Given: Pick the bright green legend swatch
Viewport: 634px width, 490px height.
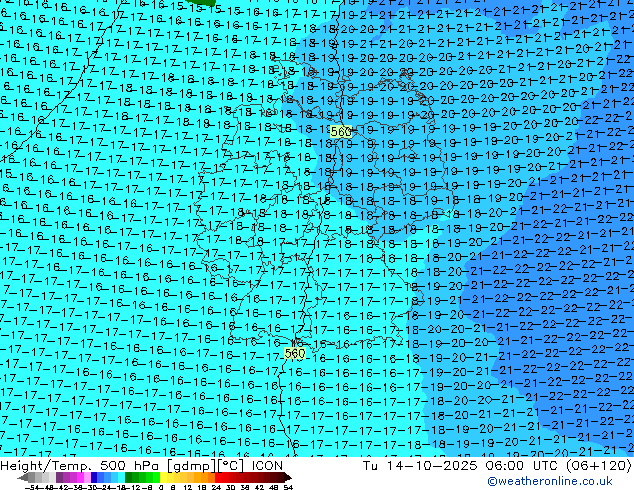Looking at the screenshot, I should (x=156, y=477).
